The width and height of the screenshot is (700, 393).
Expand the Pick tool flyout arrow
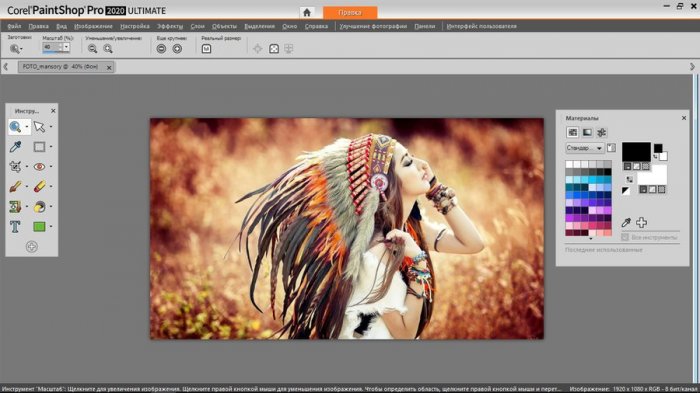point(50,127)
